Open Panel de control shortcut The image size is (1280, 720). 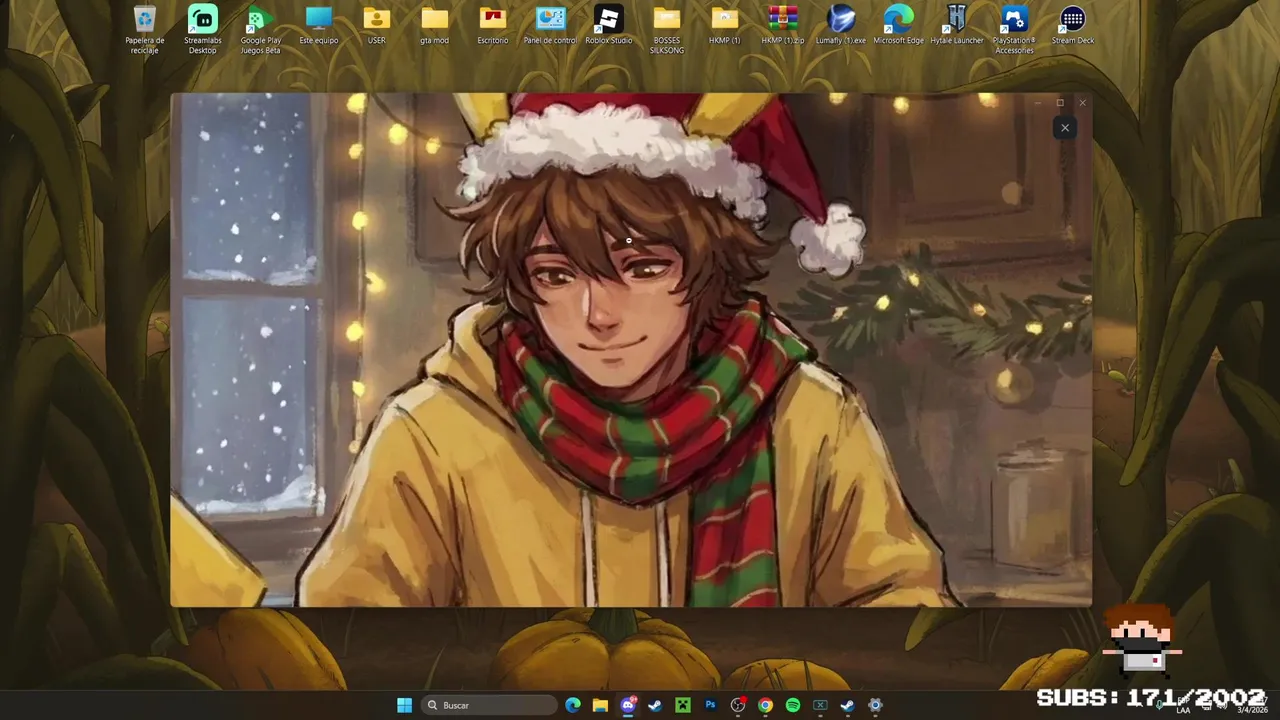tap(550, 26)
